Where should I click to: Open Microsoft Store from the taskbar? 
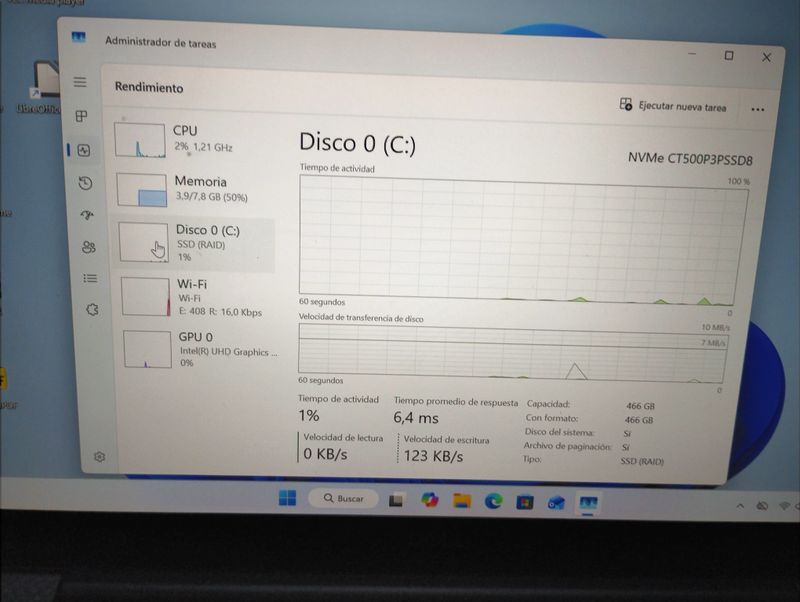tap(524, 503)
